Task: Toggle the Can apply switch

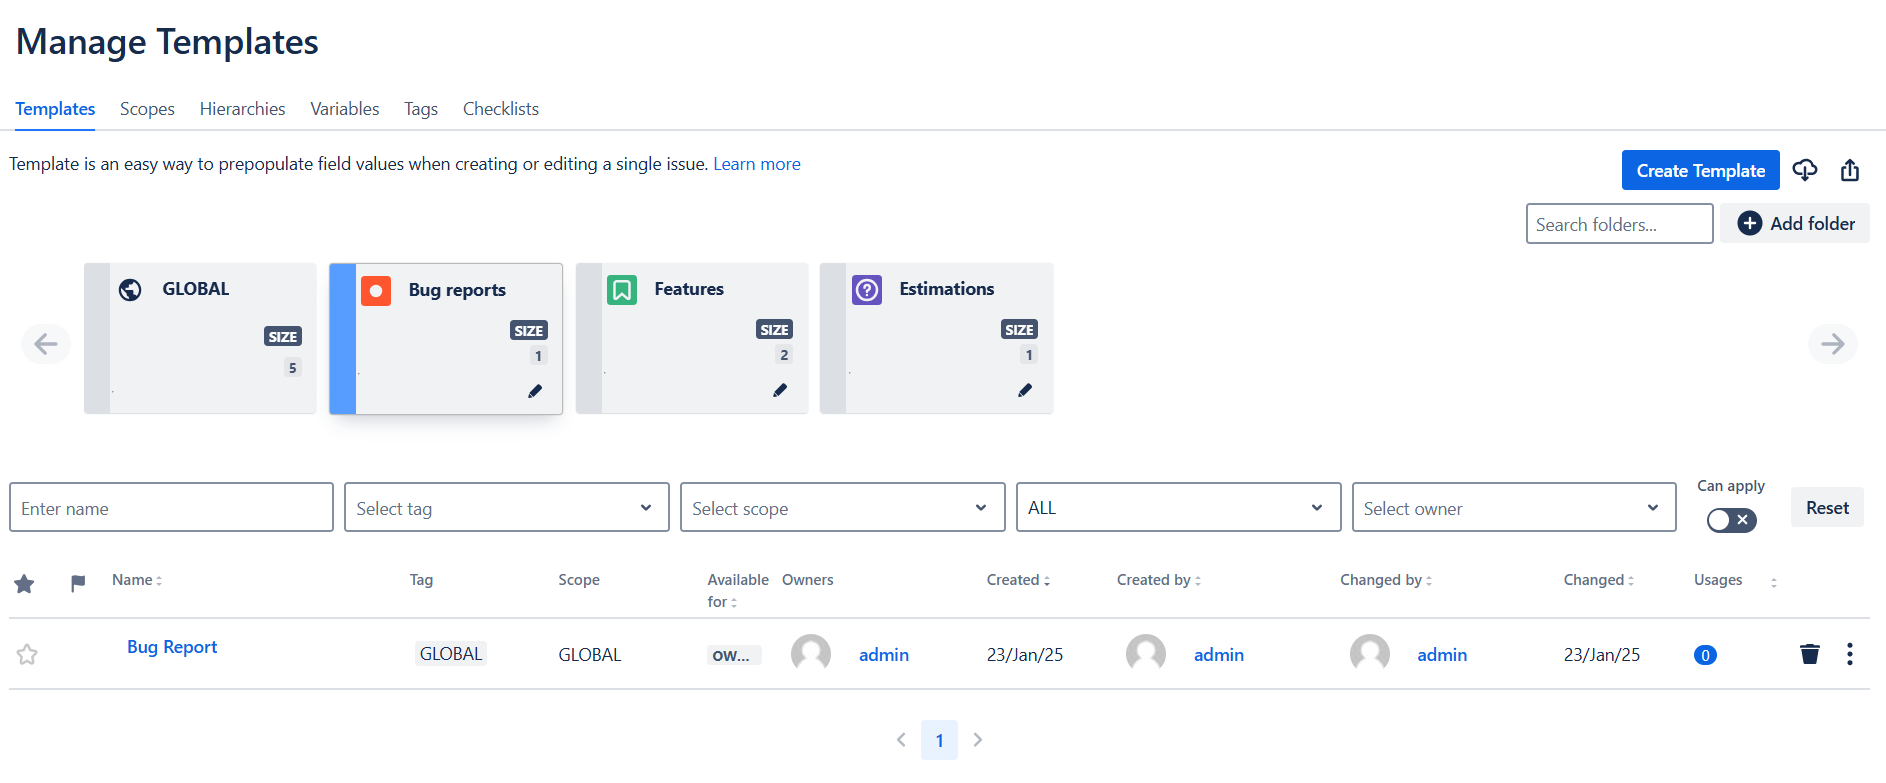Action: (1731, 520)
